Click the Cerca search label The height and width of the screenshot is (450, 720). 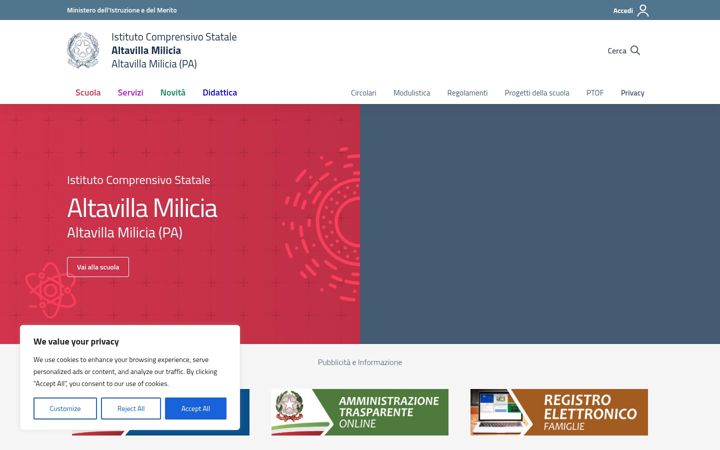617,51
